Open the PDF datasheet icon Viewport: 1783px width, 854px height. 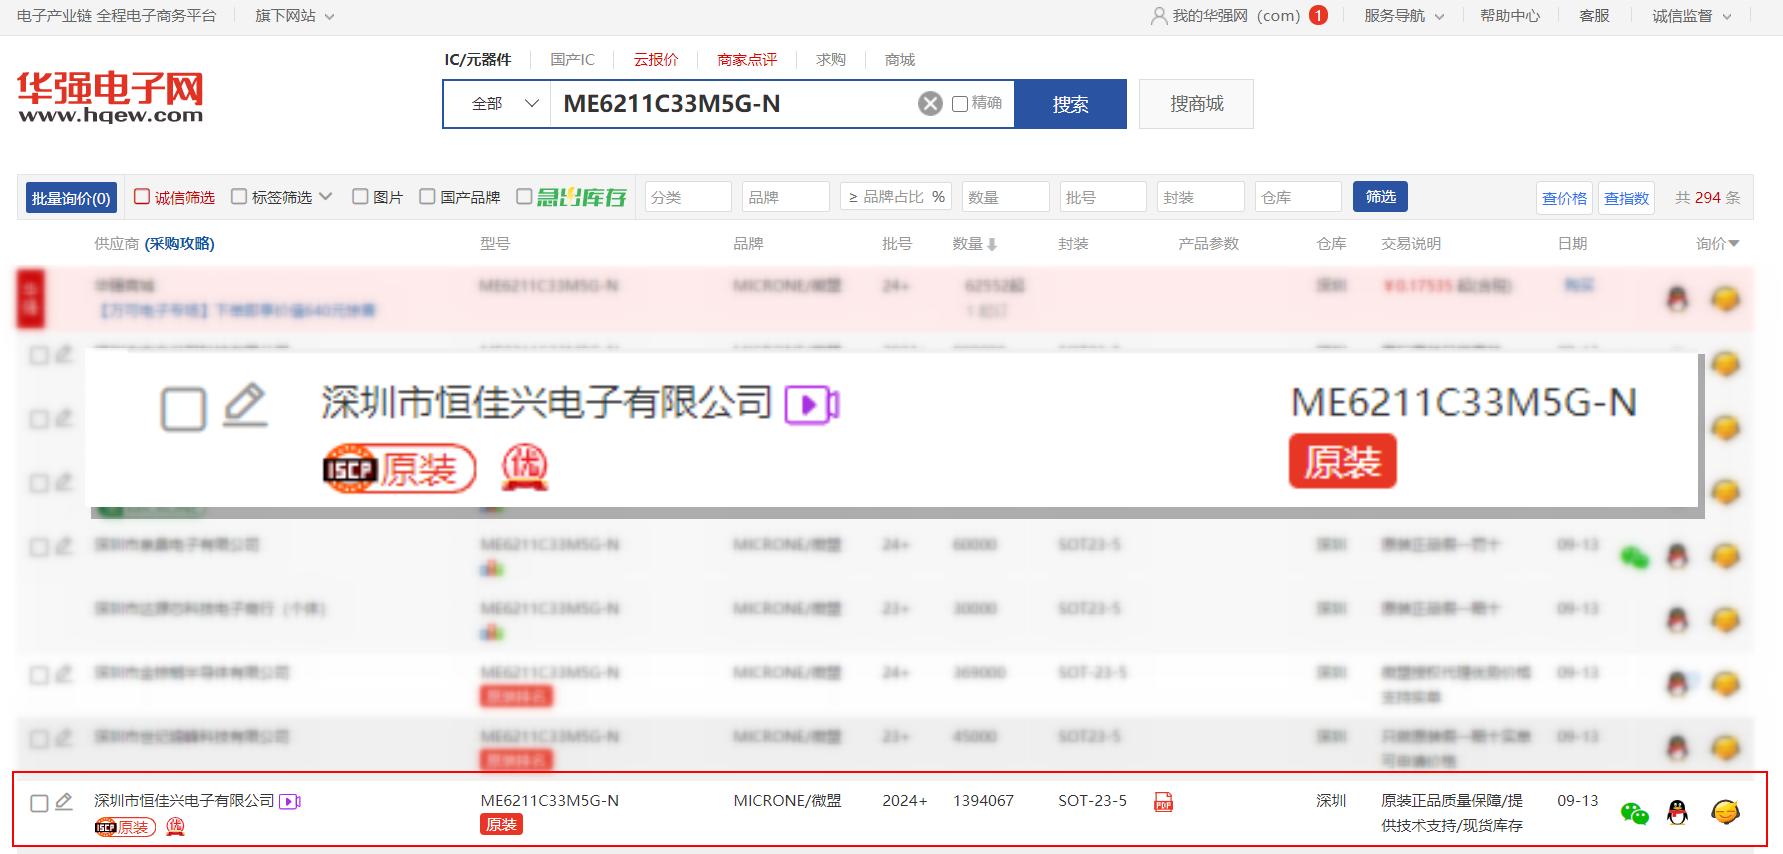click(1163, 802)
